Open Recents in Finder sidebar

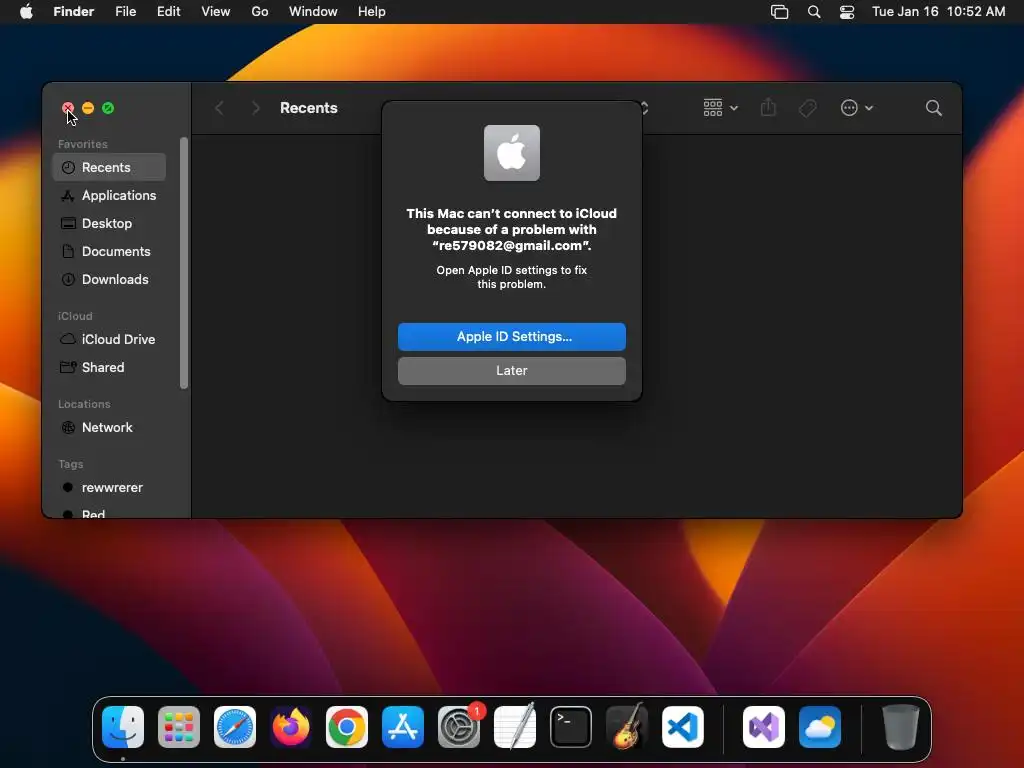click(109, 167)
